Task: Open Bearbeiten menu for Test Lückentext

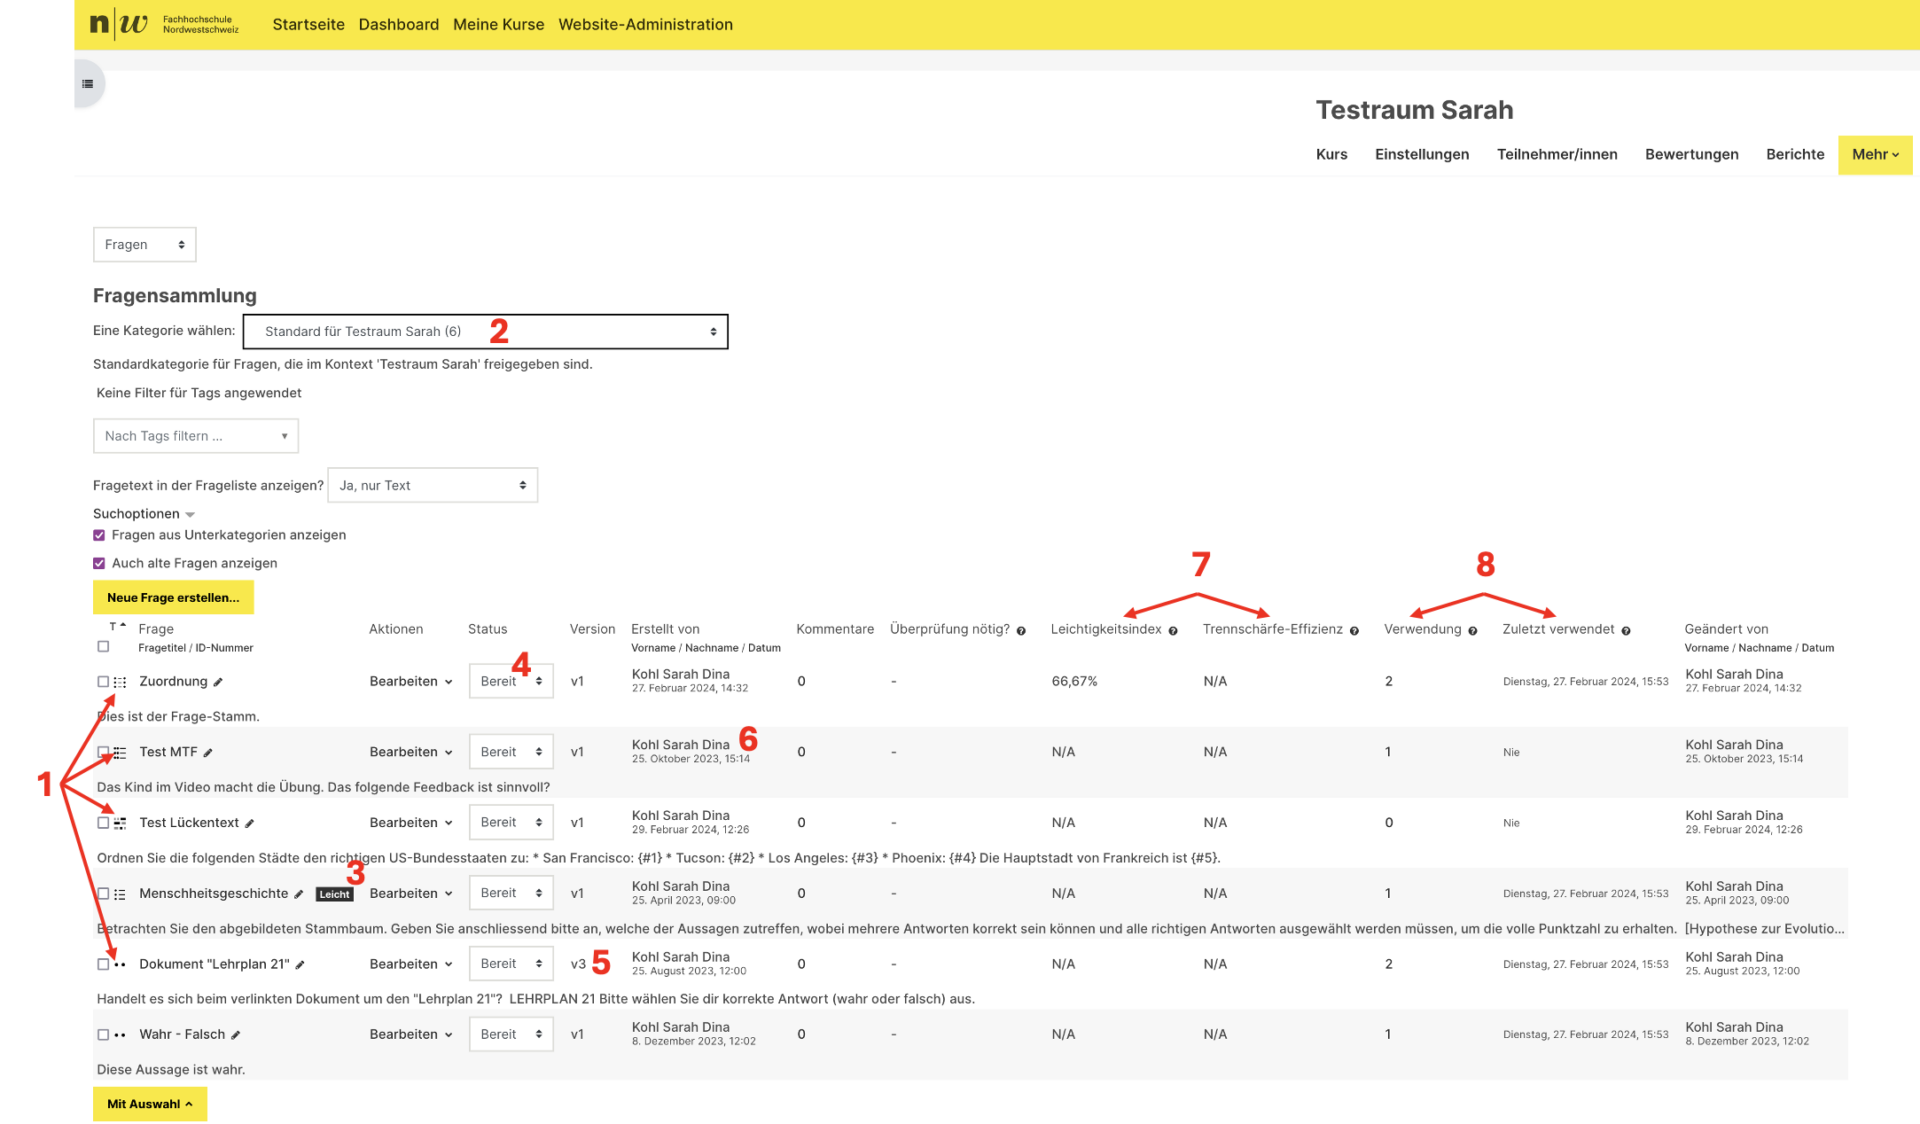Action: coord(411,822)
